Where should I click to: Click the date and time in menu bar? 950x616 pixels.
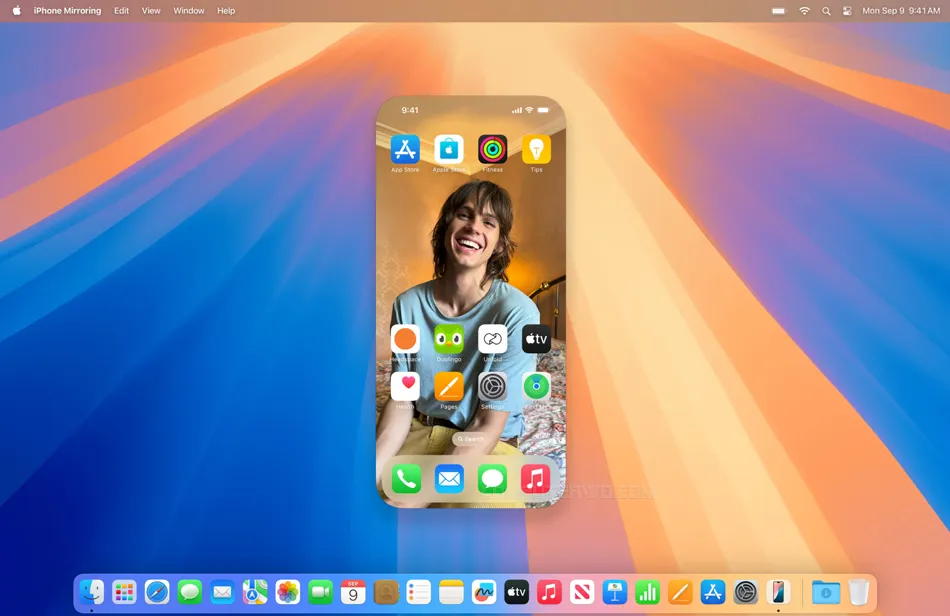[901, 10]
